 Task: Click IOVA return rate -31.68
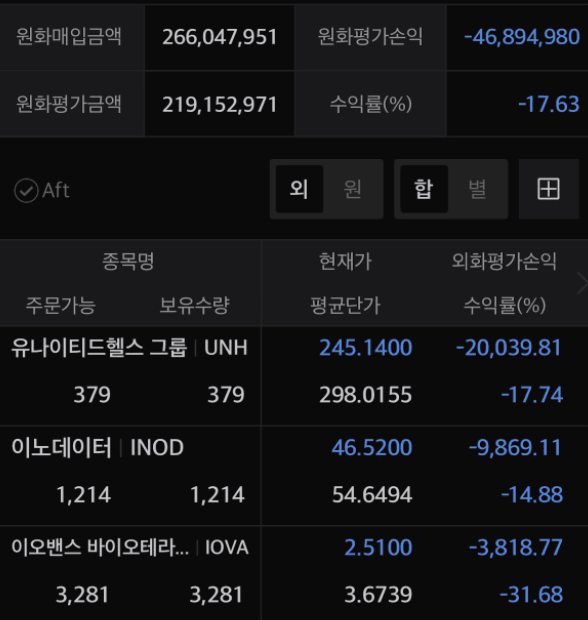tap(531, 595)
